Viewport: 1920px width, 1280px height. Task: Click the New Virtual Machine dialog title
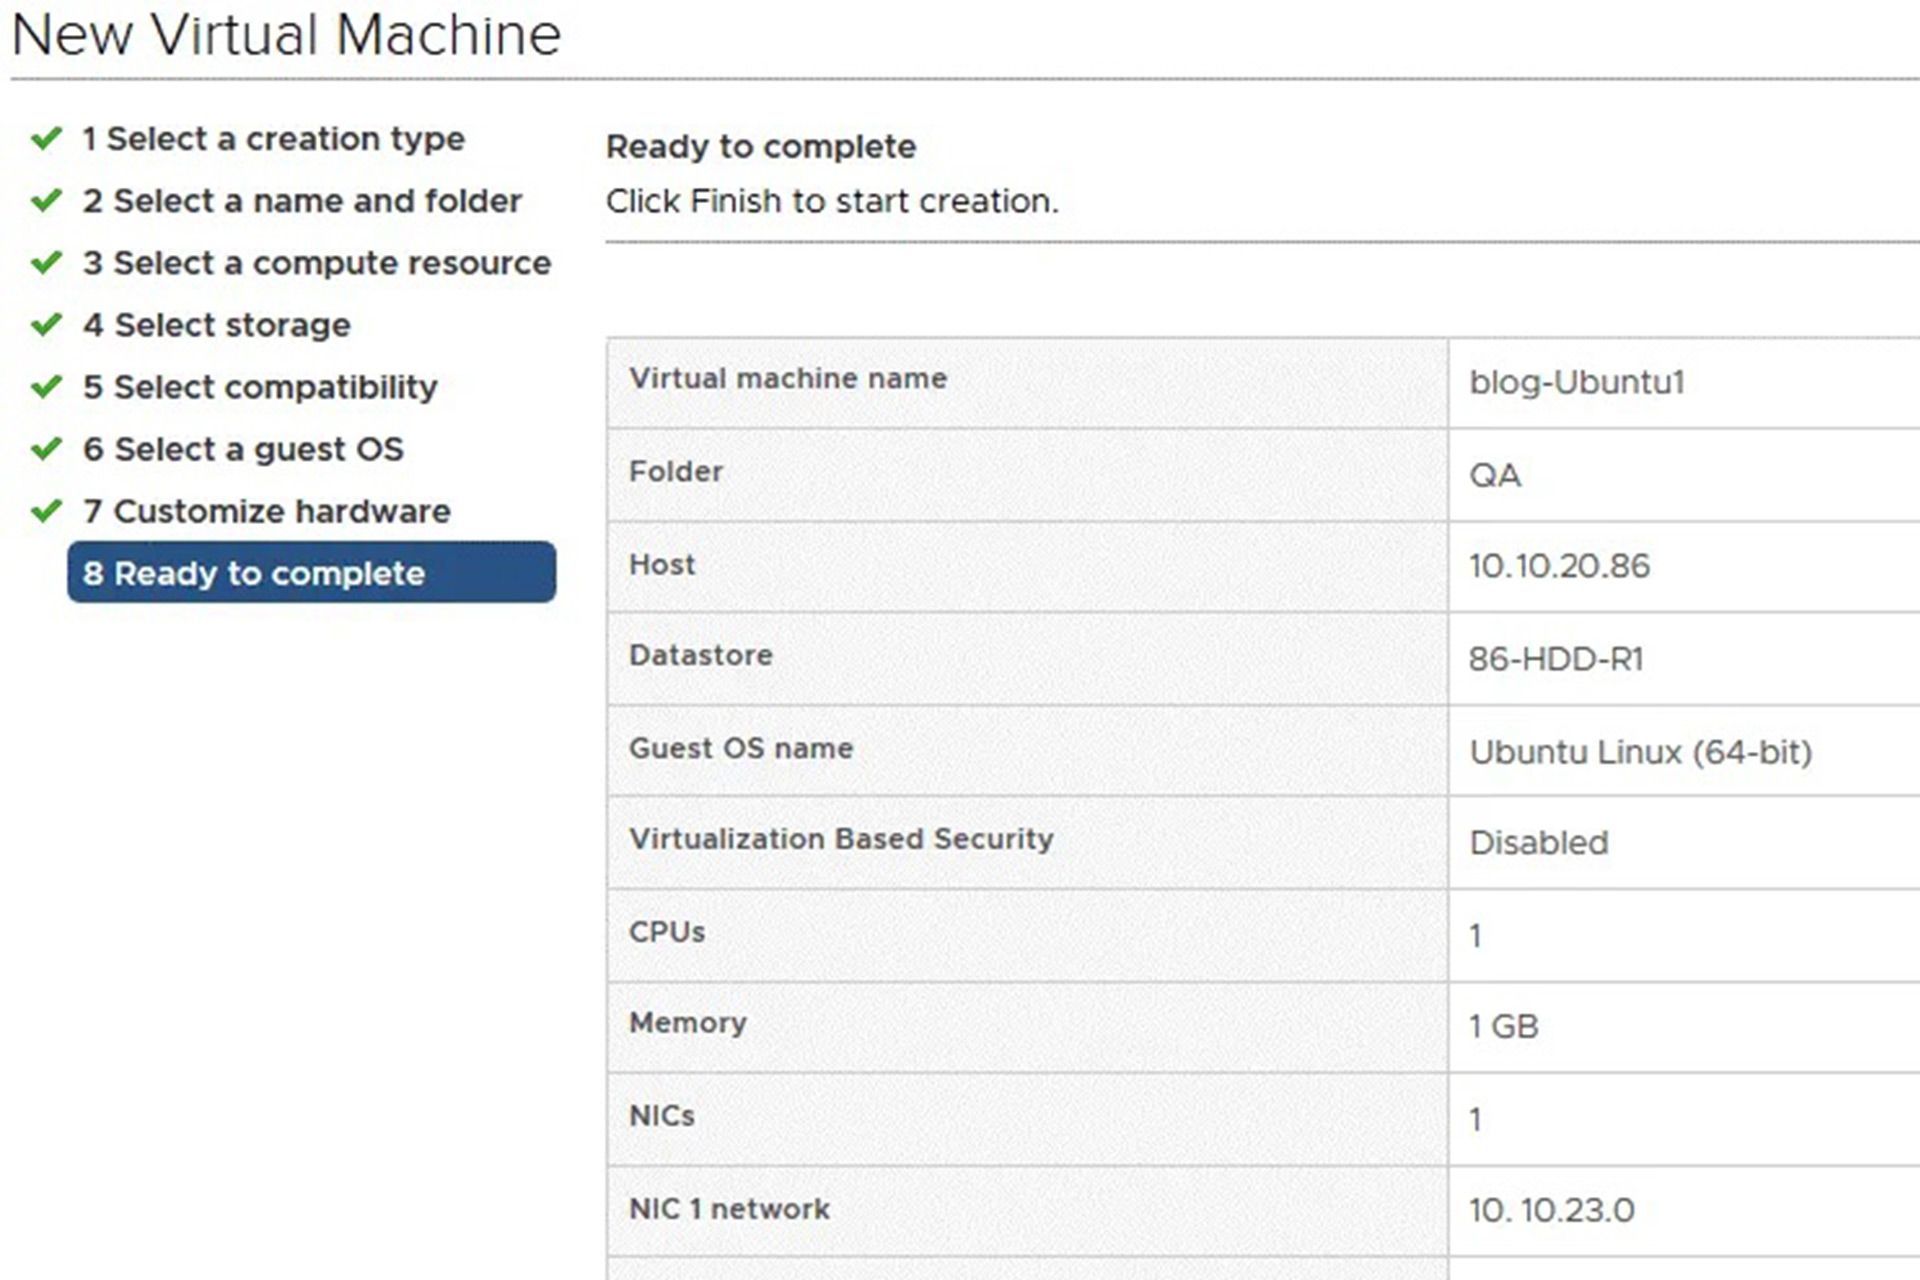click(286, 34)
